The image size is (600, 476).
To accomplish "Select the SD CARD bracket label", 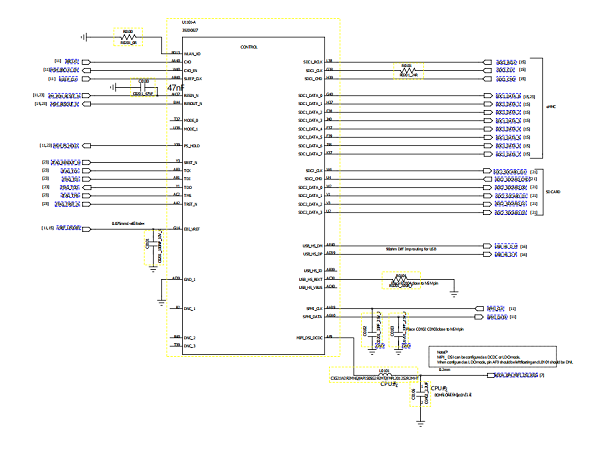I will coord(558,190).
